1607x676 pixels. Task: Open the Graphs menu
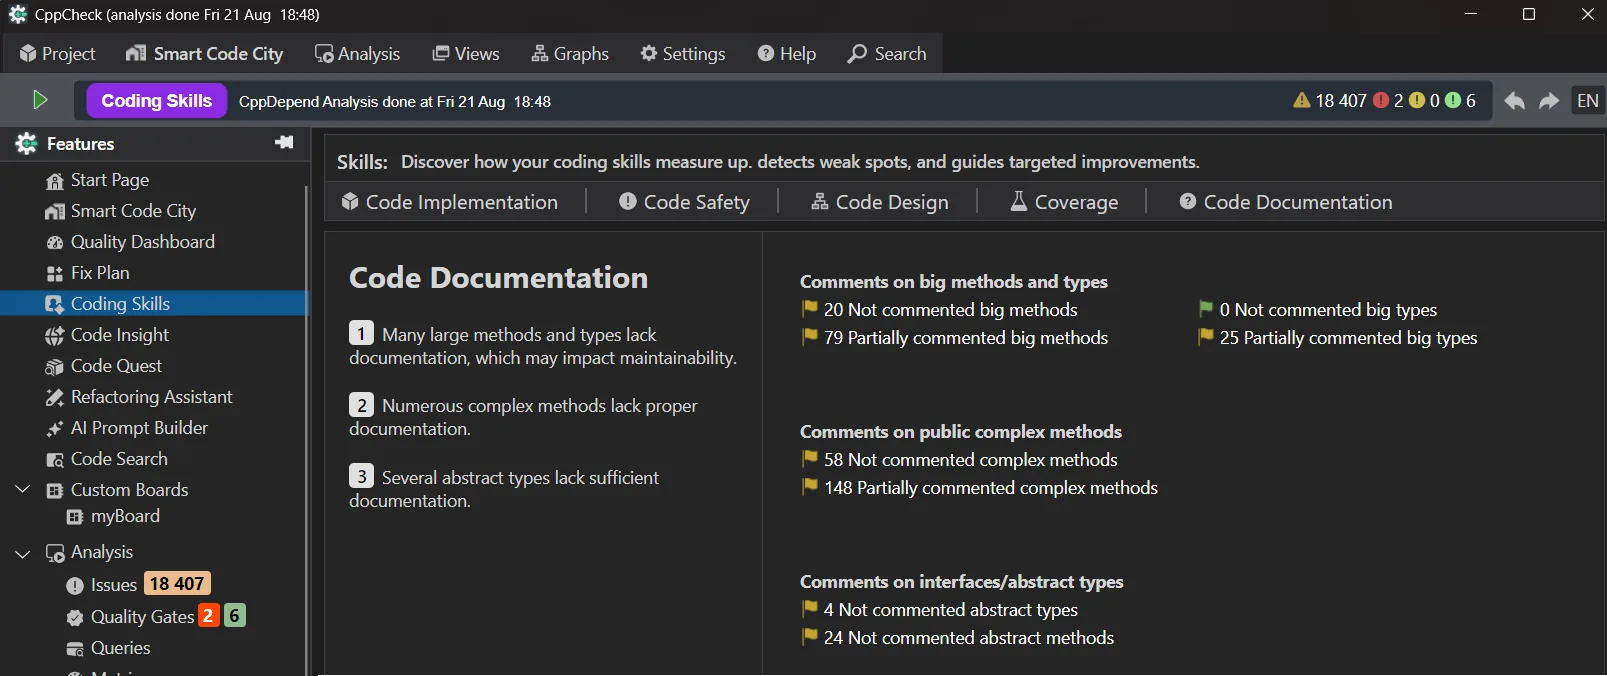click(570, 53)
